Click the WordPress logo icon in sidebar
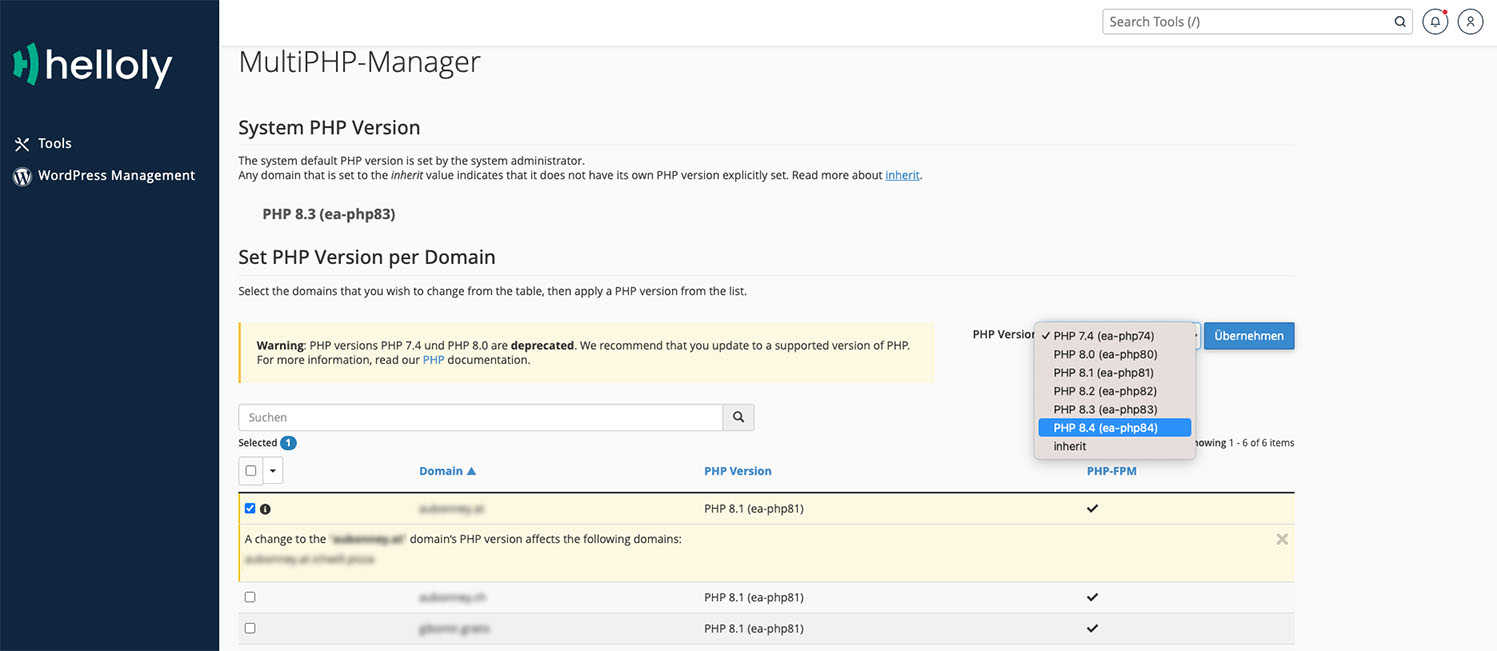This screenshot has height=651, width=1497. 22,176
